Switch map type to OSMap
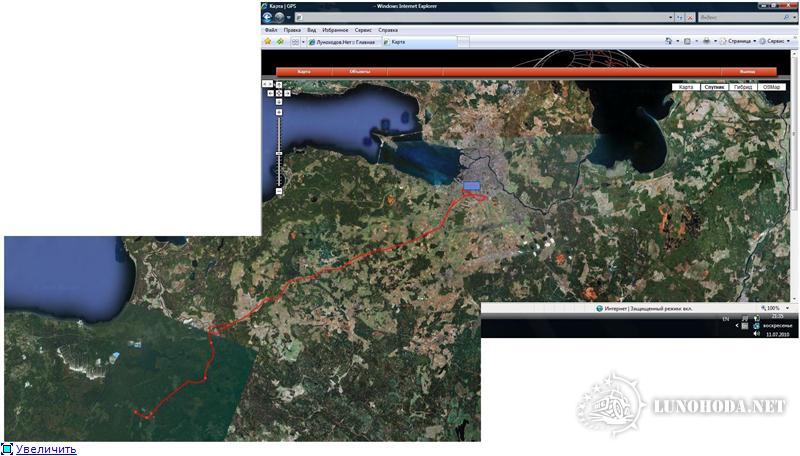The width and height of the screenshot is (800, 456). tap(771, 87)
